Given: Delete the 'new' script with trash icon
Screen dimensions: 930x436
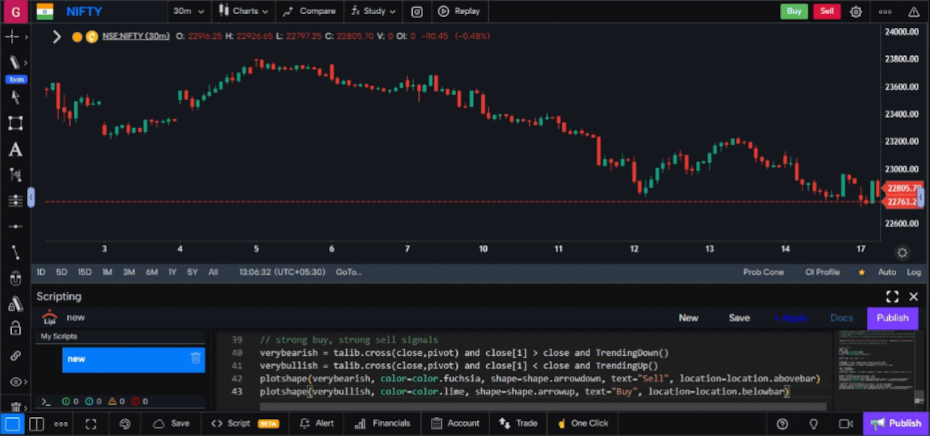Looking at the screenshot, I should pyautogui.click(x=195, y=358).
